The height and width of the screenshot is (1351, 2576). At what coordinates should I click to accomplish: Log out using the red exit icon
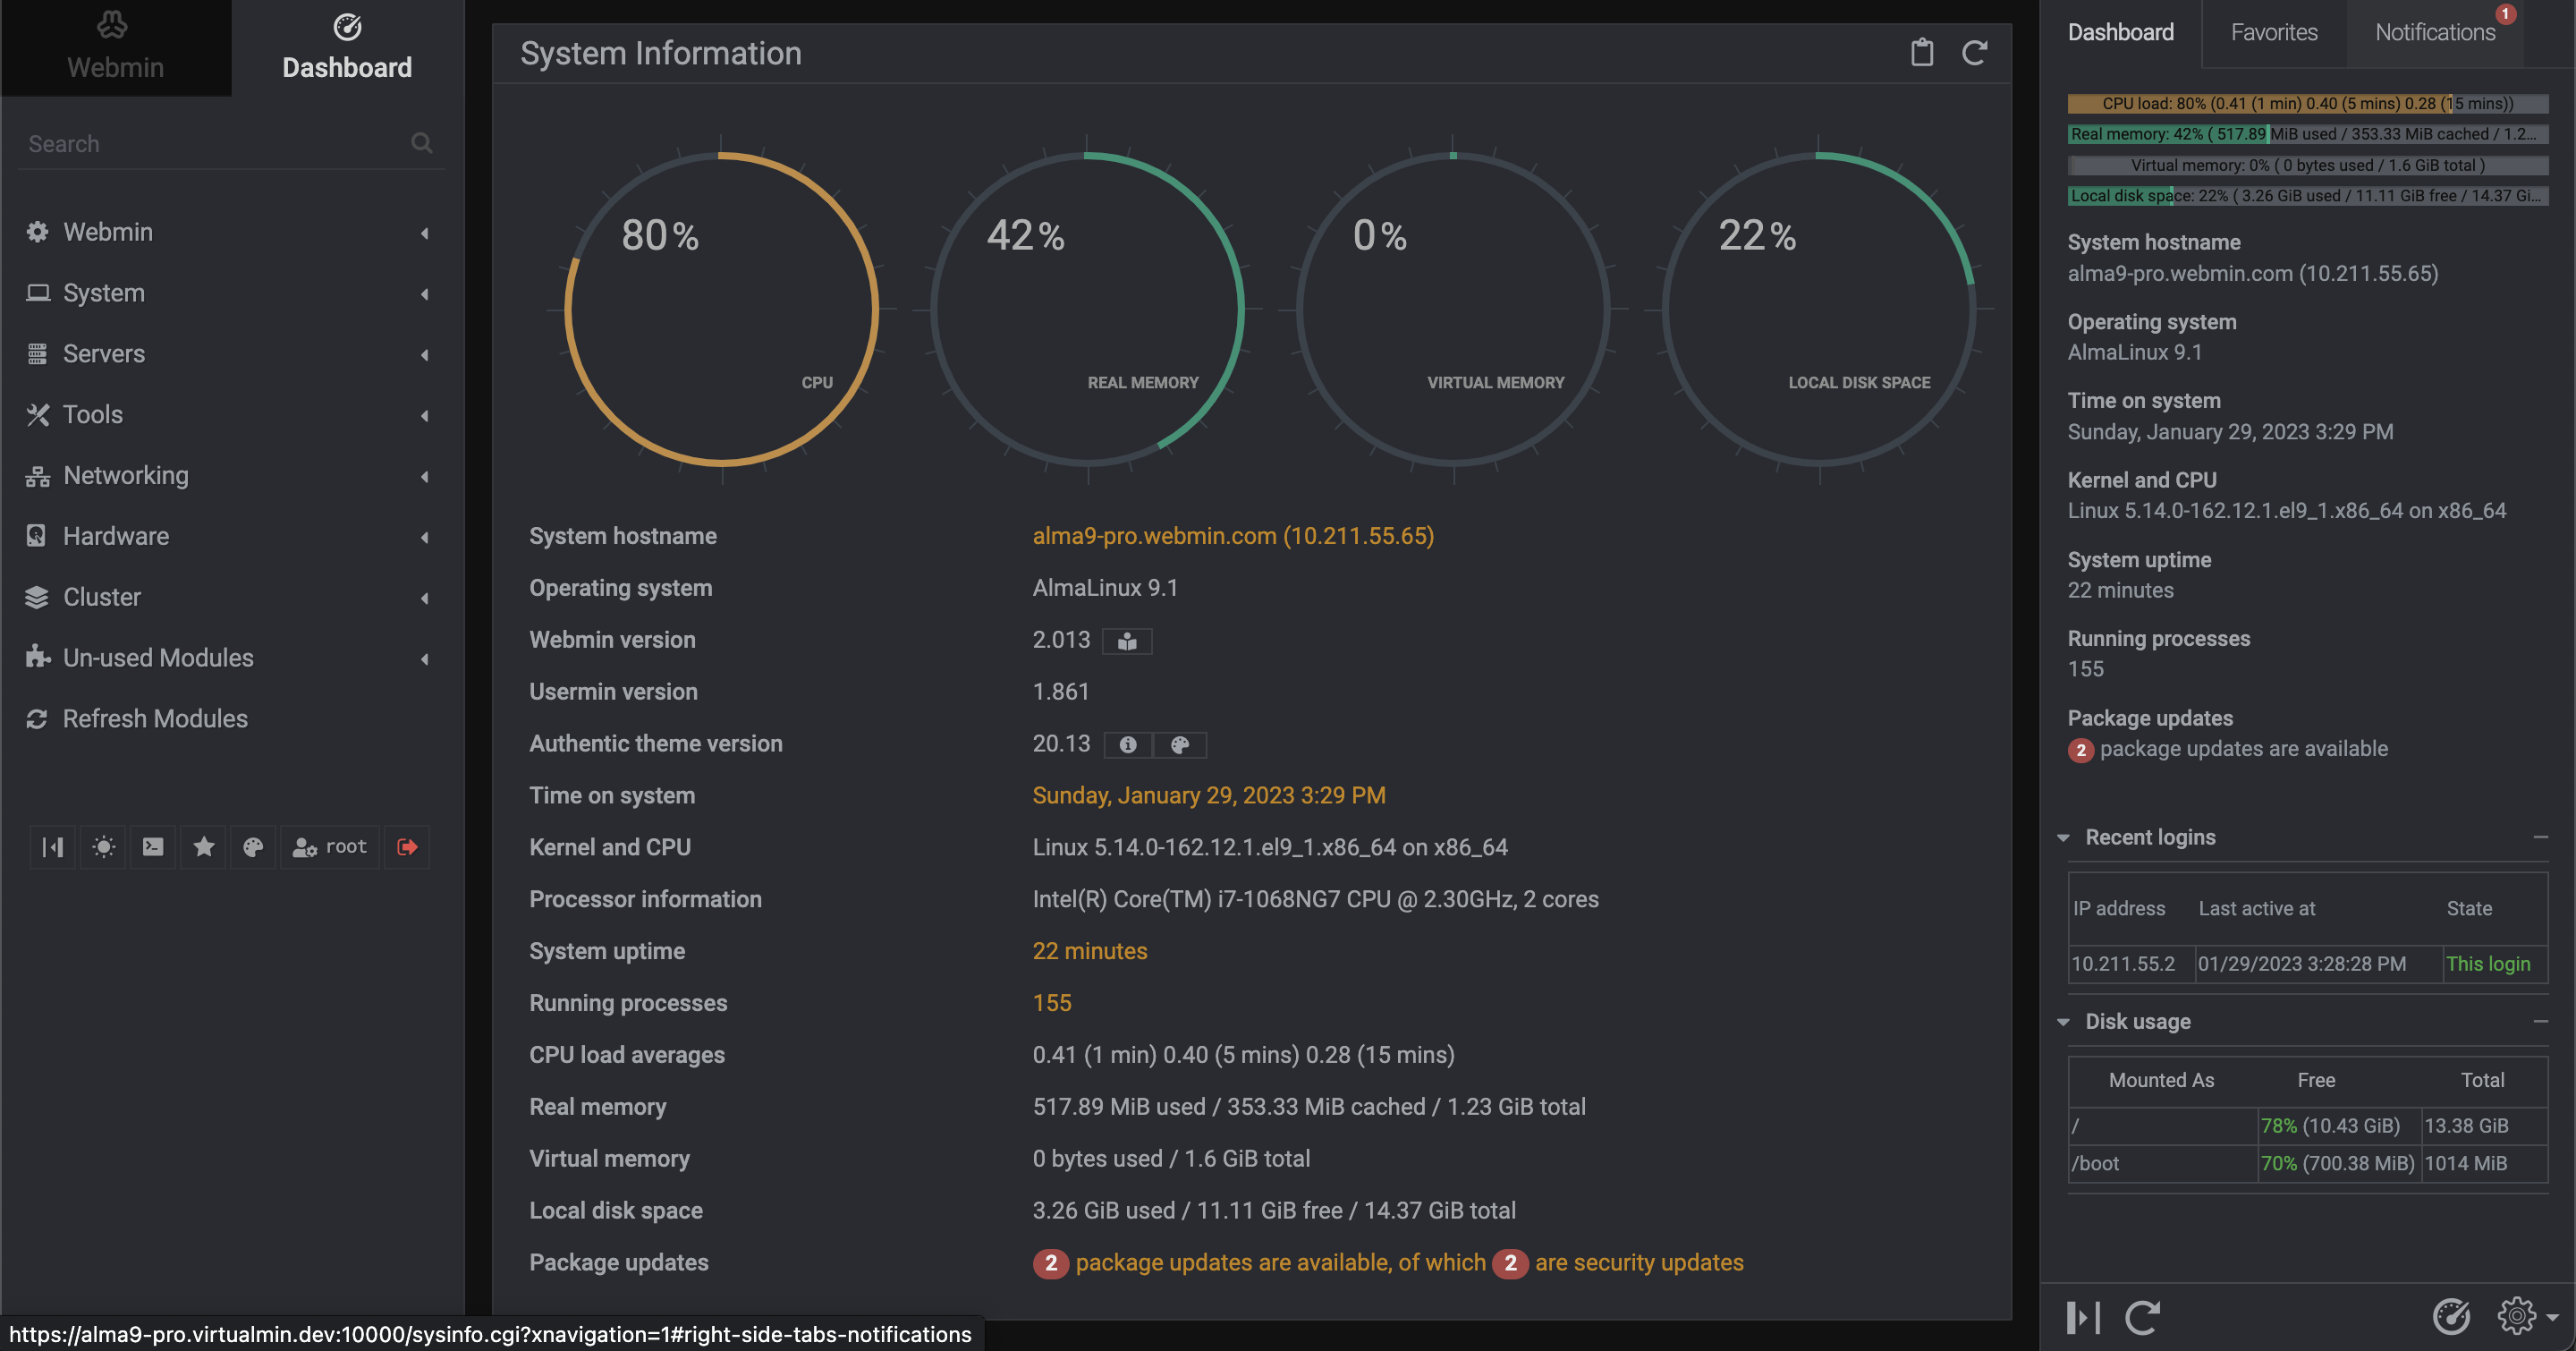click(407, 847)
